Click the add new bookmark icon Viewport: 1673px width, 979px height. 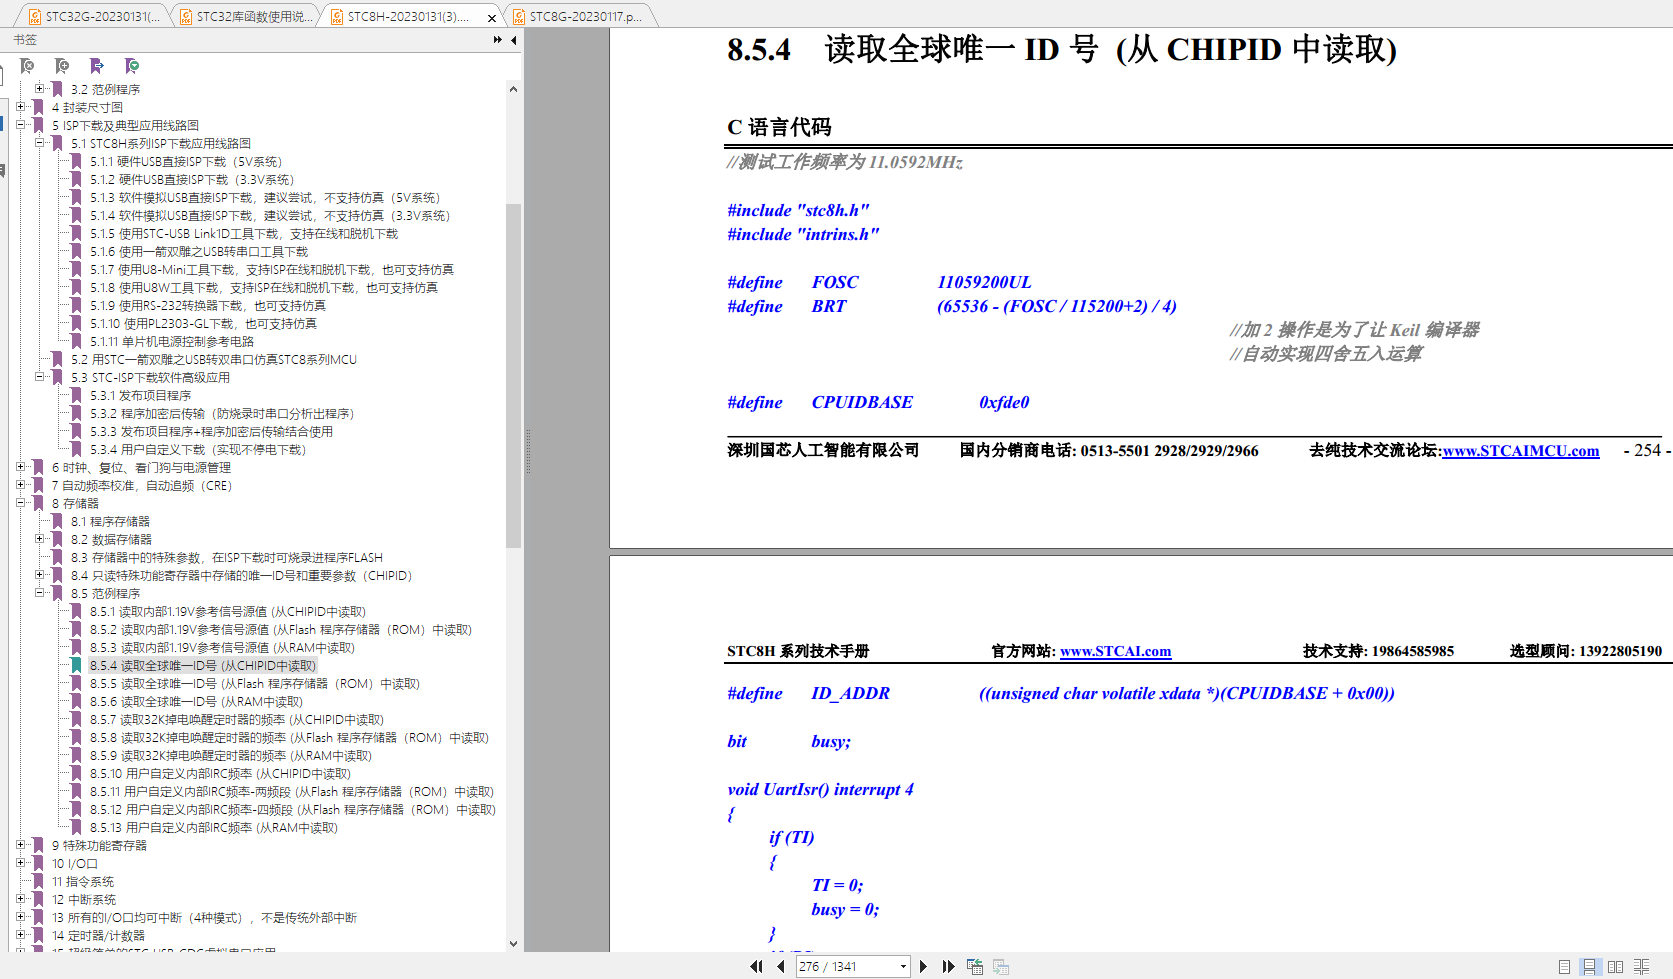coord(62,66)
